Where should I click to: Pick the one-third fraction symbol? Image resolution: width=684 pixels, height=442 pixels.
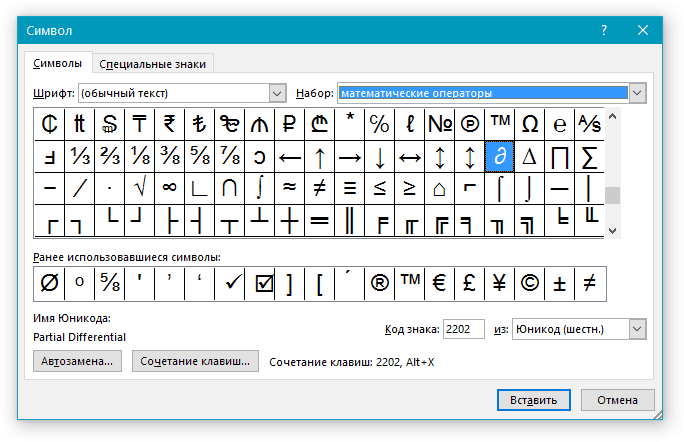pyautogui.click(x=79, y=156)
